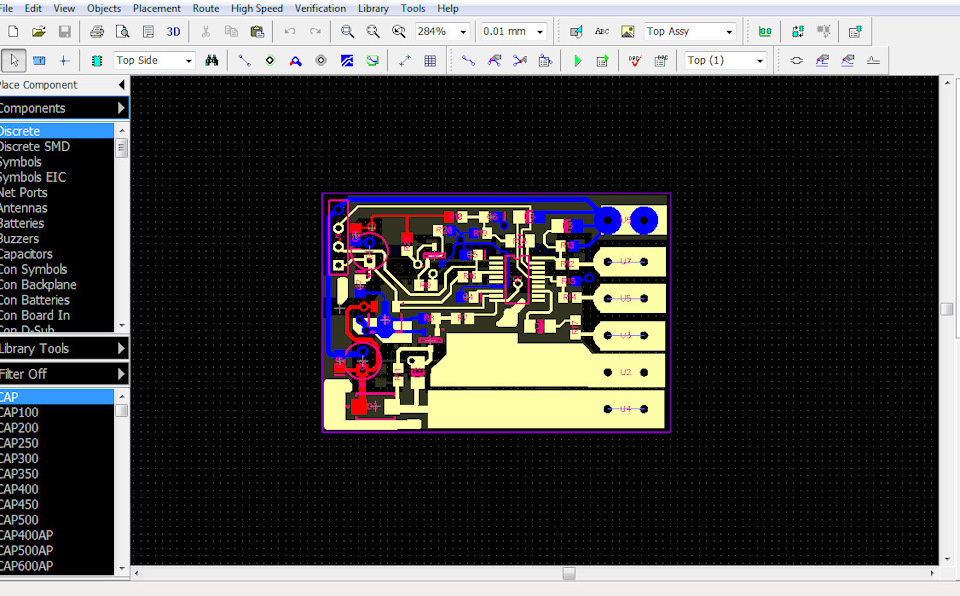Open the Objects menu

click(x=104, y=9)
